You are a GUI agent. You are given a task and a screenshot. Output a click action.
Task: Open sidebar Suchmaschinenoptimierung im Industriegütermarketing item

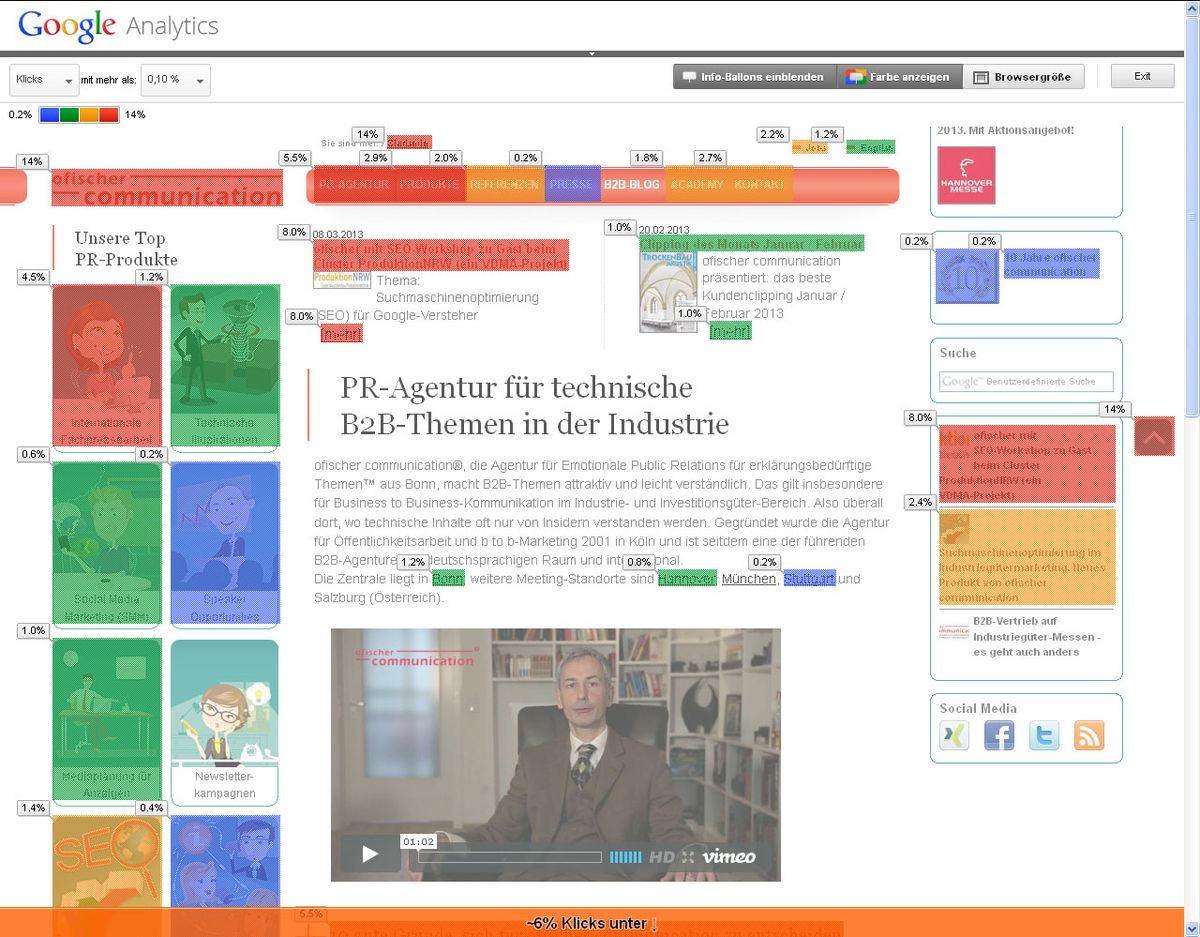click(1027, 558)
